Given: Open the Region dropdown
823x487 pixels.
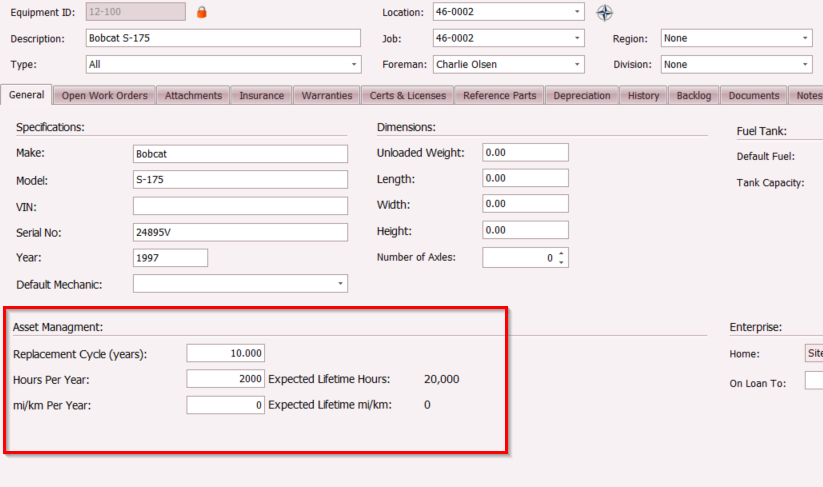Looking at the screenshot, I should 805,38.
